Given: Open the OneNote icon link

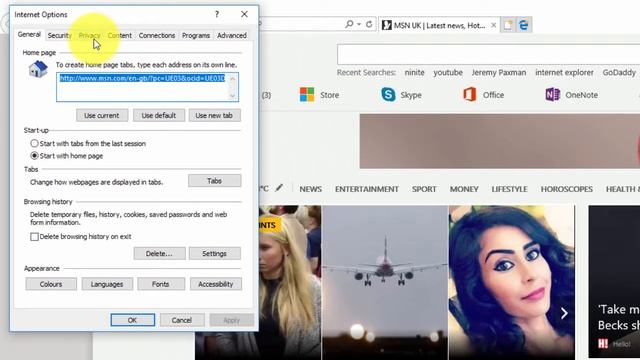Looking at the screenshot, I should (553, 95).
